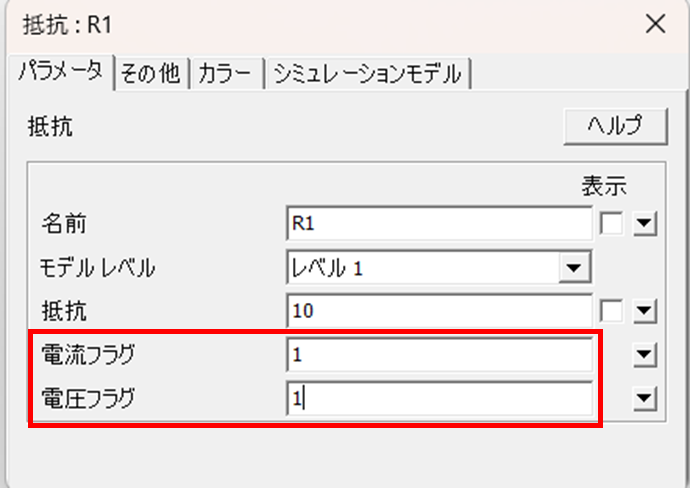Image resolution: width=690 pixels, height=488 pixels.
Task: Open the arrow menu beside 名前 checkbox
Action: coord(645,225)
